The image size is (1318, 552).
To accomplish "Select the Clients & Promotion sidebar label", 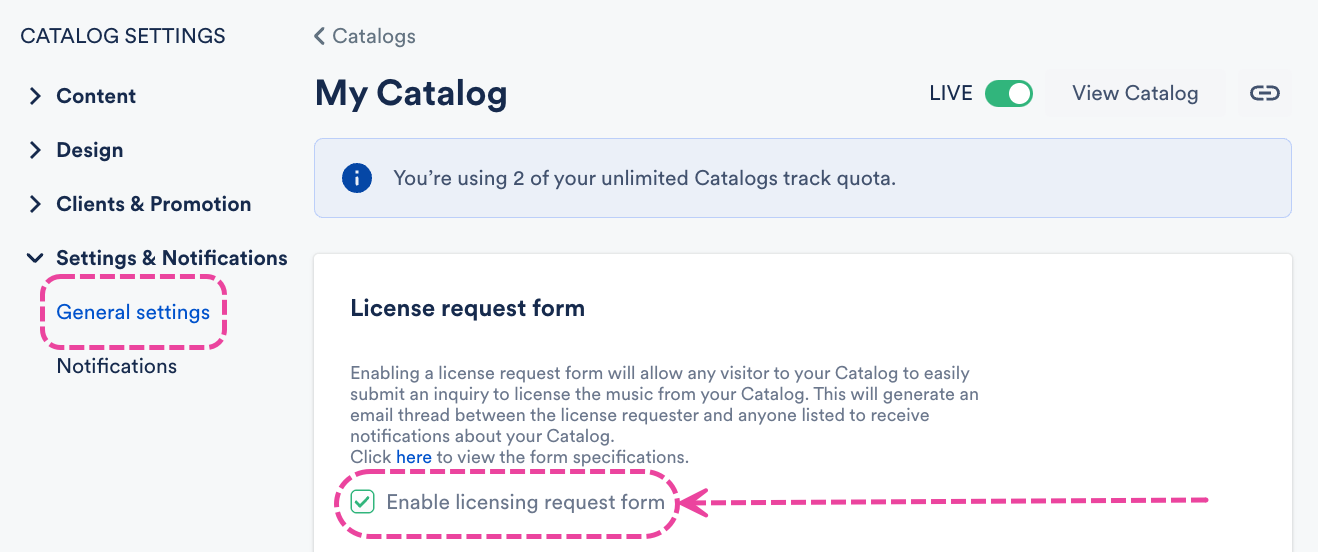I will (154, 204).
